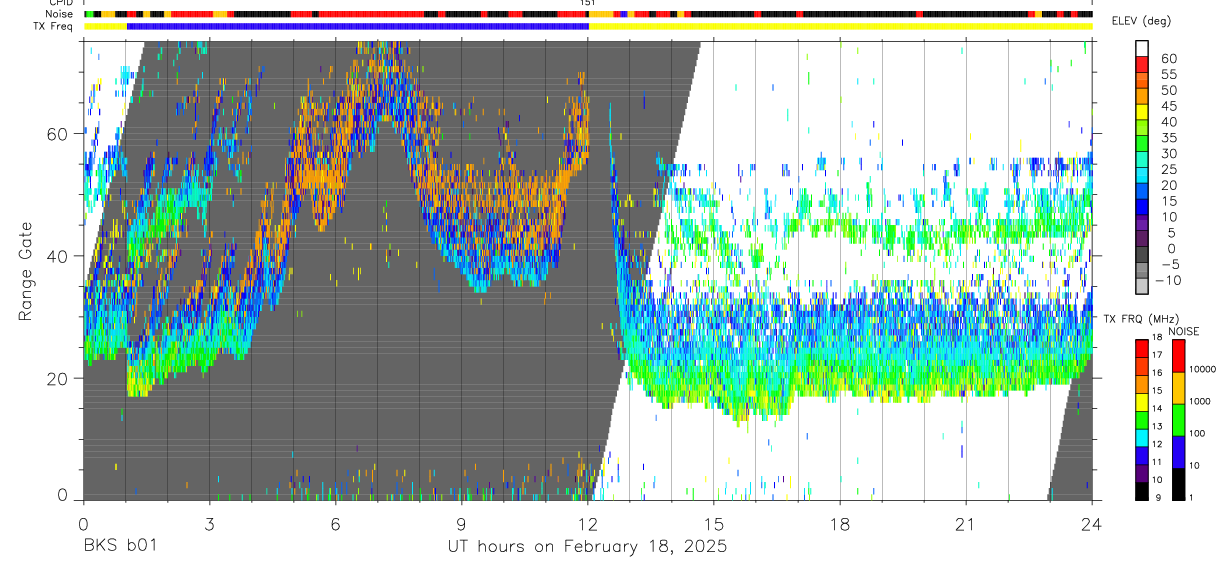This screenshot has width=1228, height=567.
Task: Pick the blue NOISE swatch between 100 and 10
Action: click(x=1179, y=452)
